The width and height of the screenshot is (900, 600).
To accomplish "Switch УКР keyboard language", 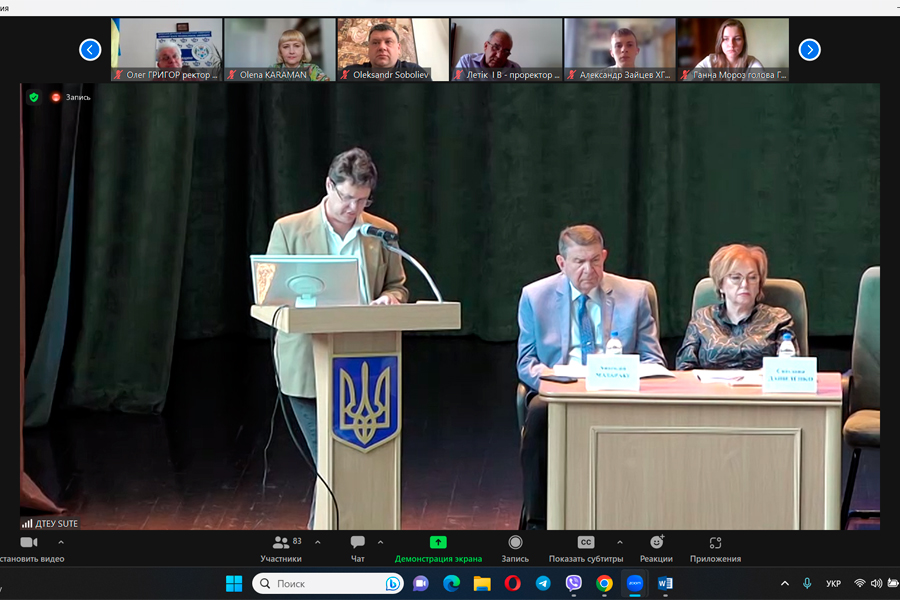I will 833,584.
